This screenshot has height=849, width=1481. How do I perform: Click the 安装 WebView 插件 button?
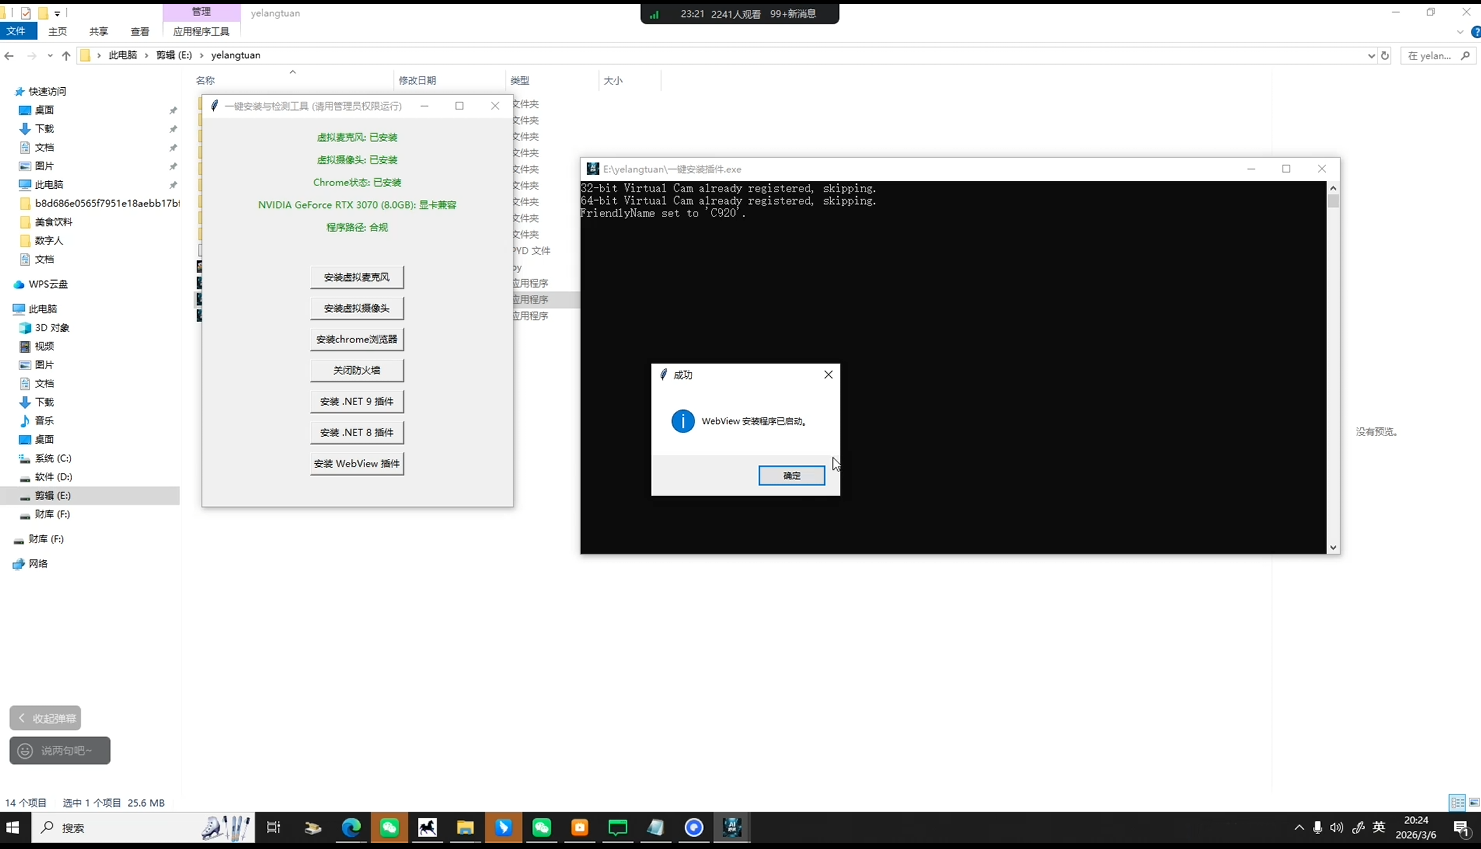coord(357,464)
